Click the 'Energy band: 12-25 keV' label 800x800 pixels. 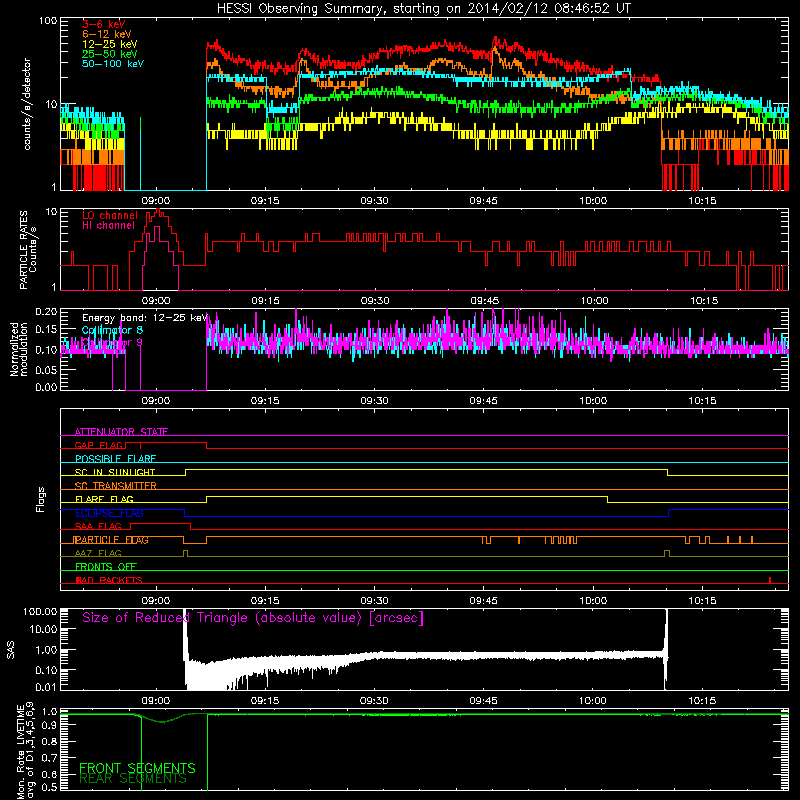tap(145, 318)
